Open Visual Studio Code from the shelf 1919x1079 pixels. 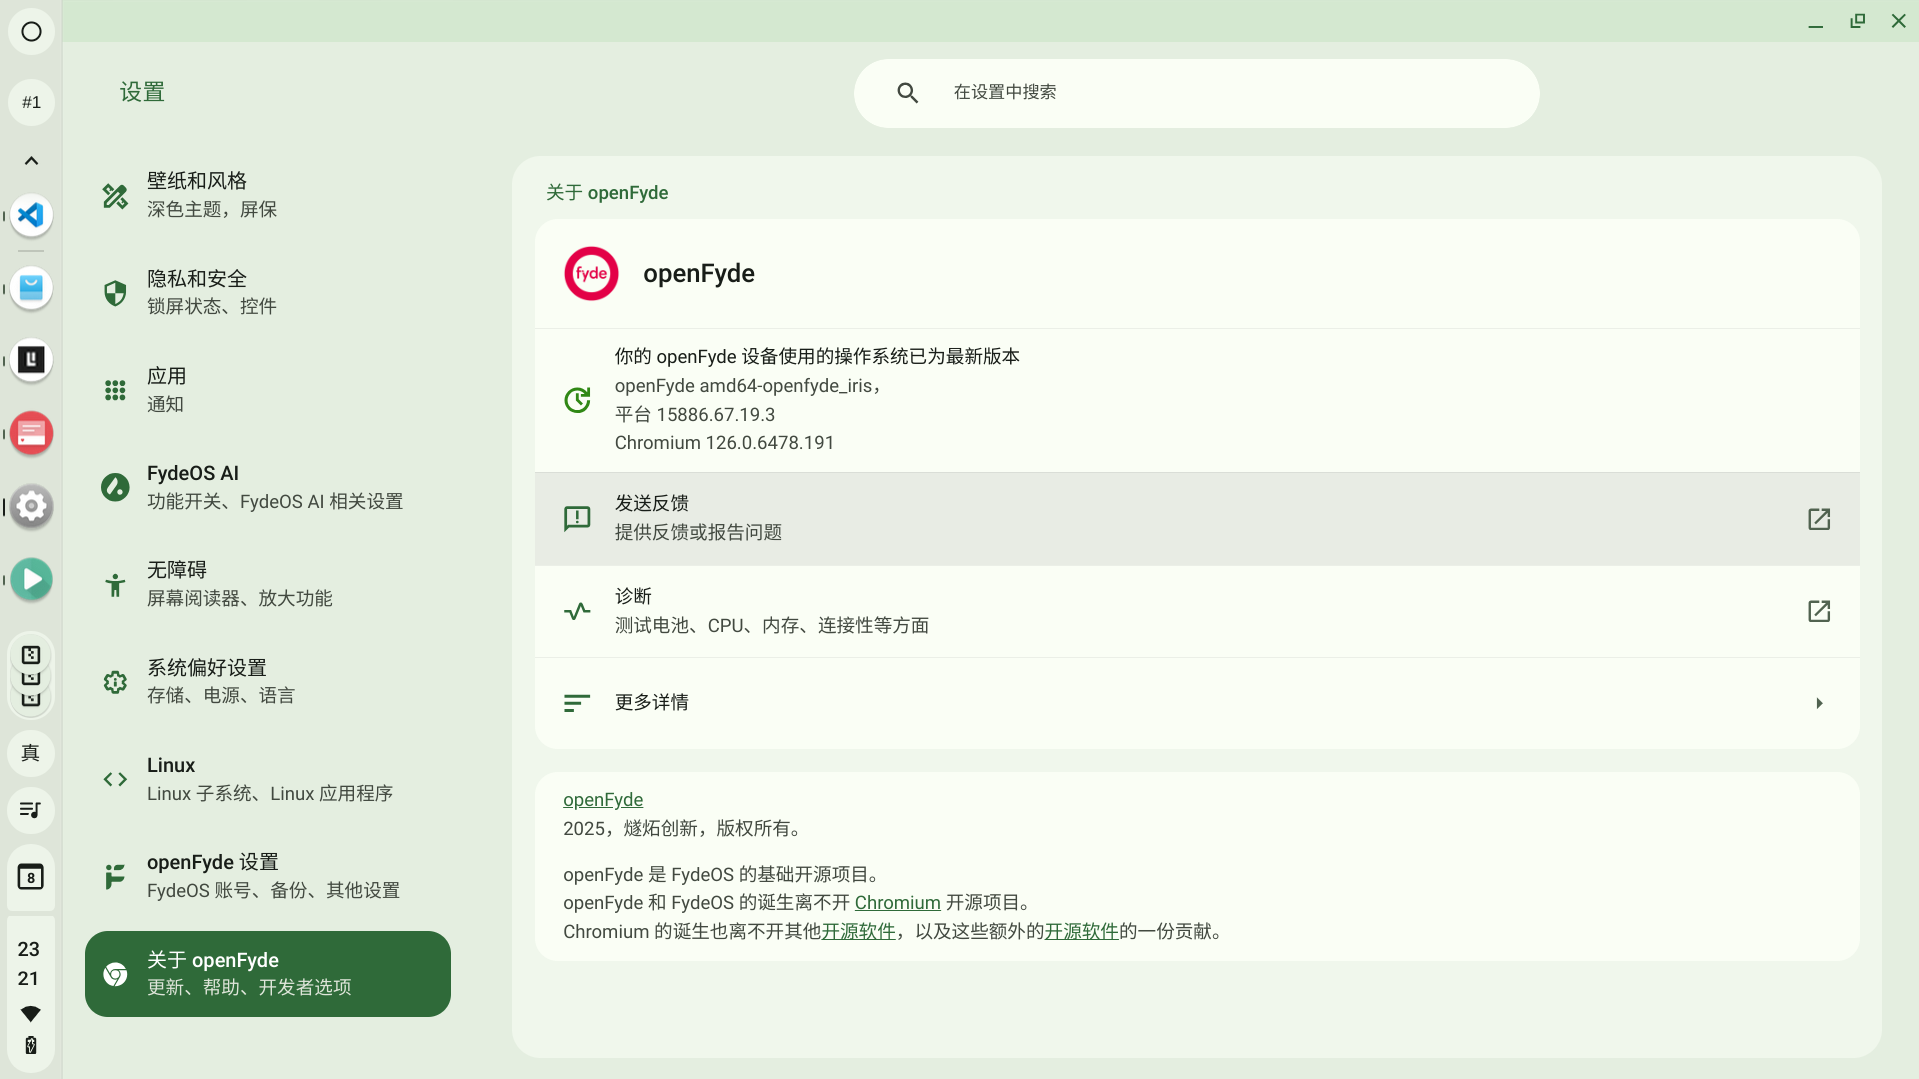31,215
